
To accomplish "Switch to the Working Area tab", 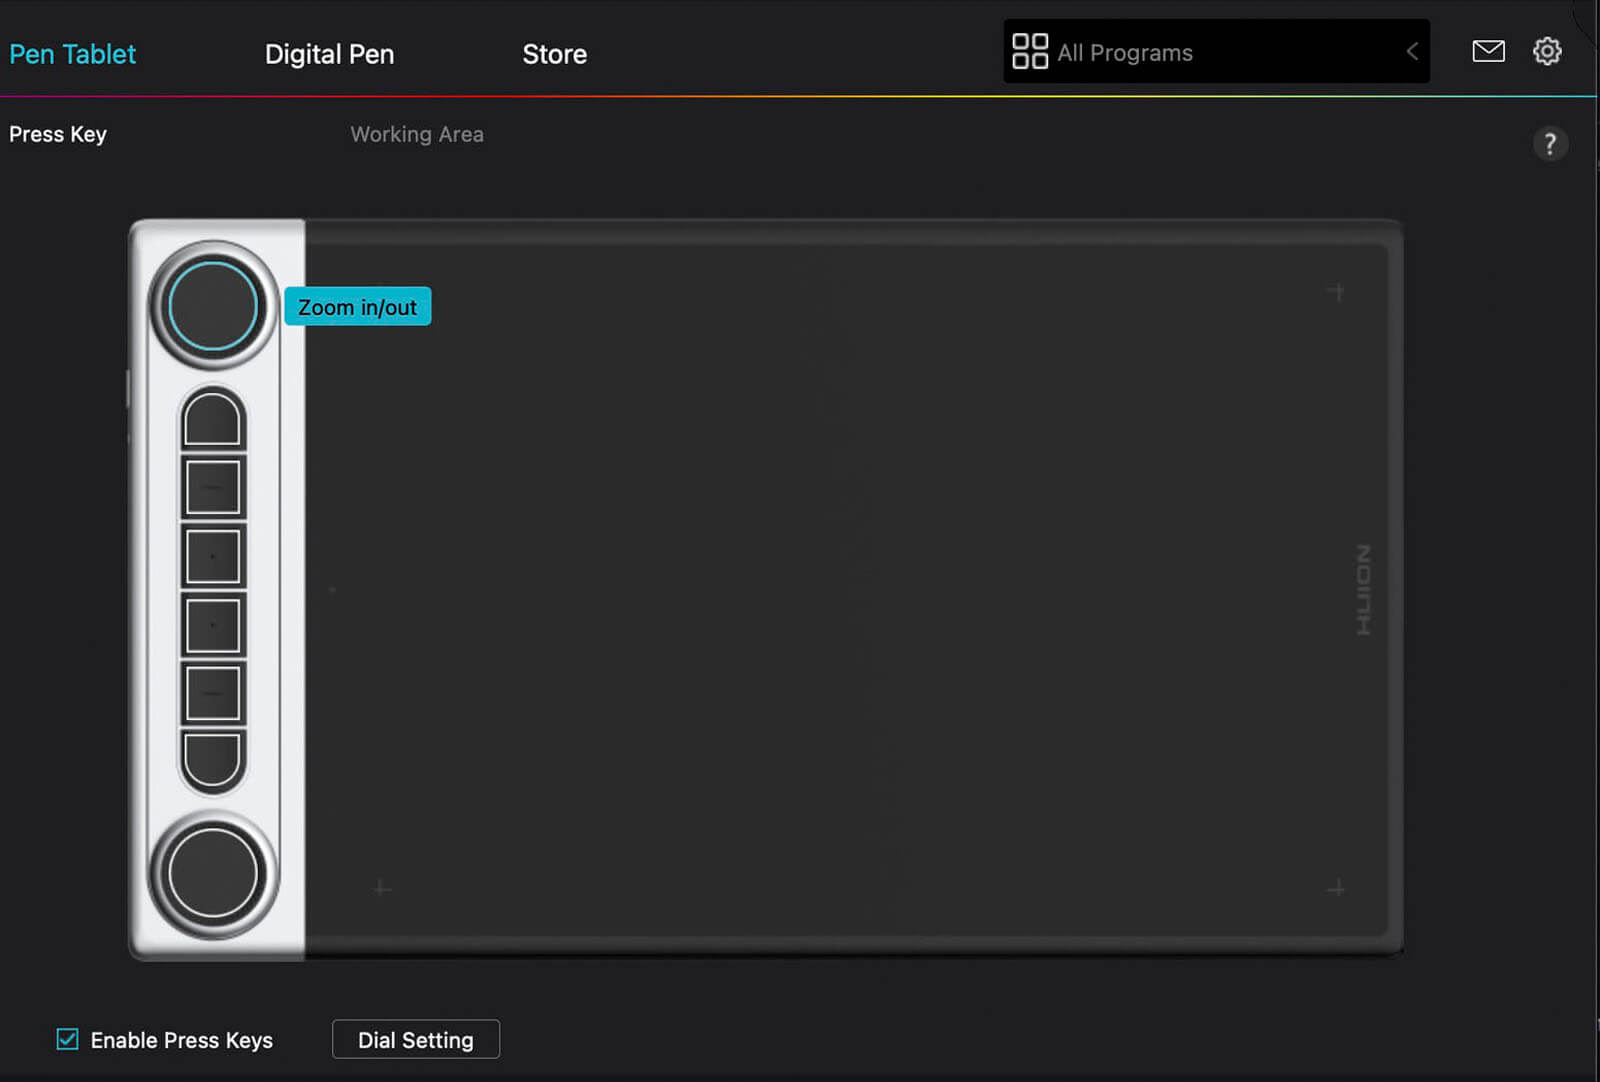I will pos(417,134).
